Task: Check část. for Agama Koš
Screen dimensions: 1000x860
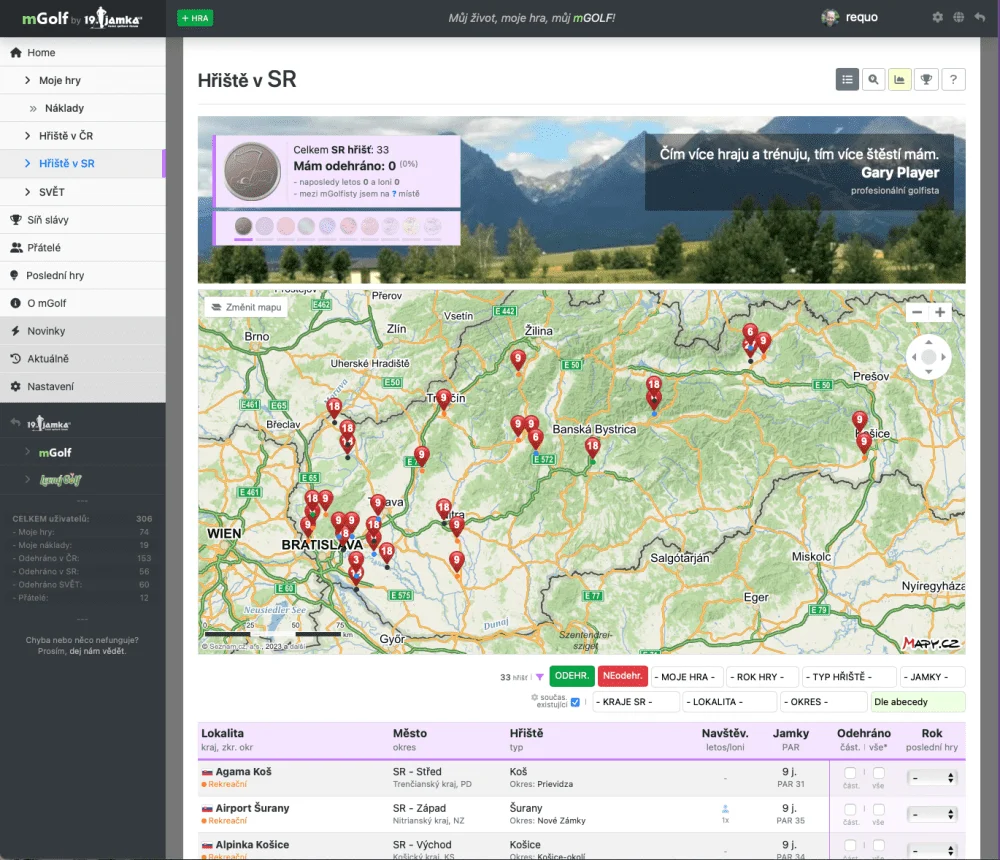Action: pos(850,773)
